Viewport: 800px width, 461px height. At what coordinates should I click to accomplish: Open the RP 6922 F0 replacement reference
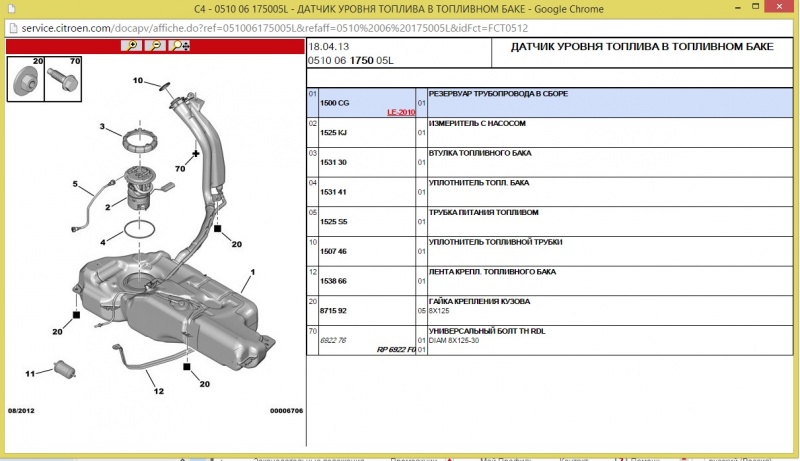395,349
